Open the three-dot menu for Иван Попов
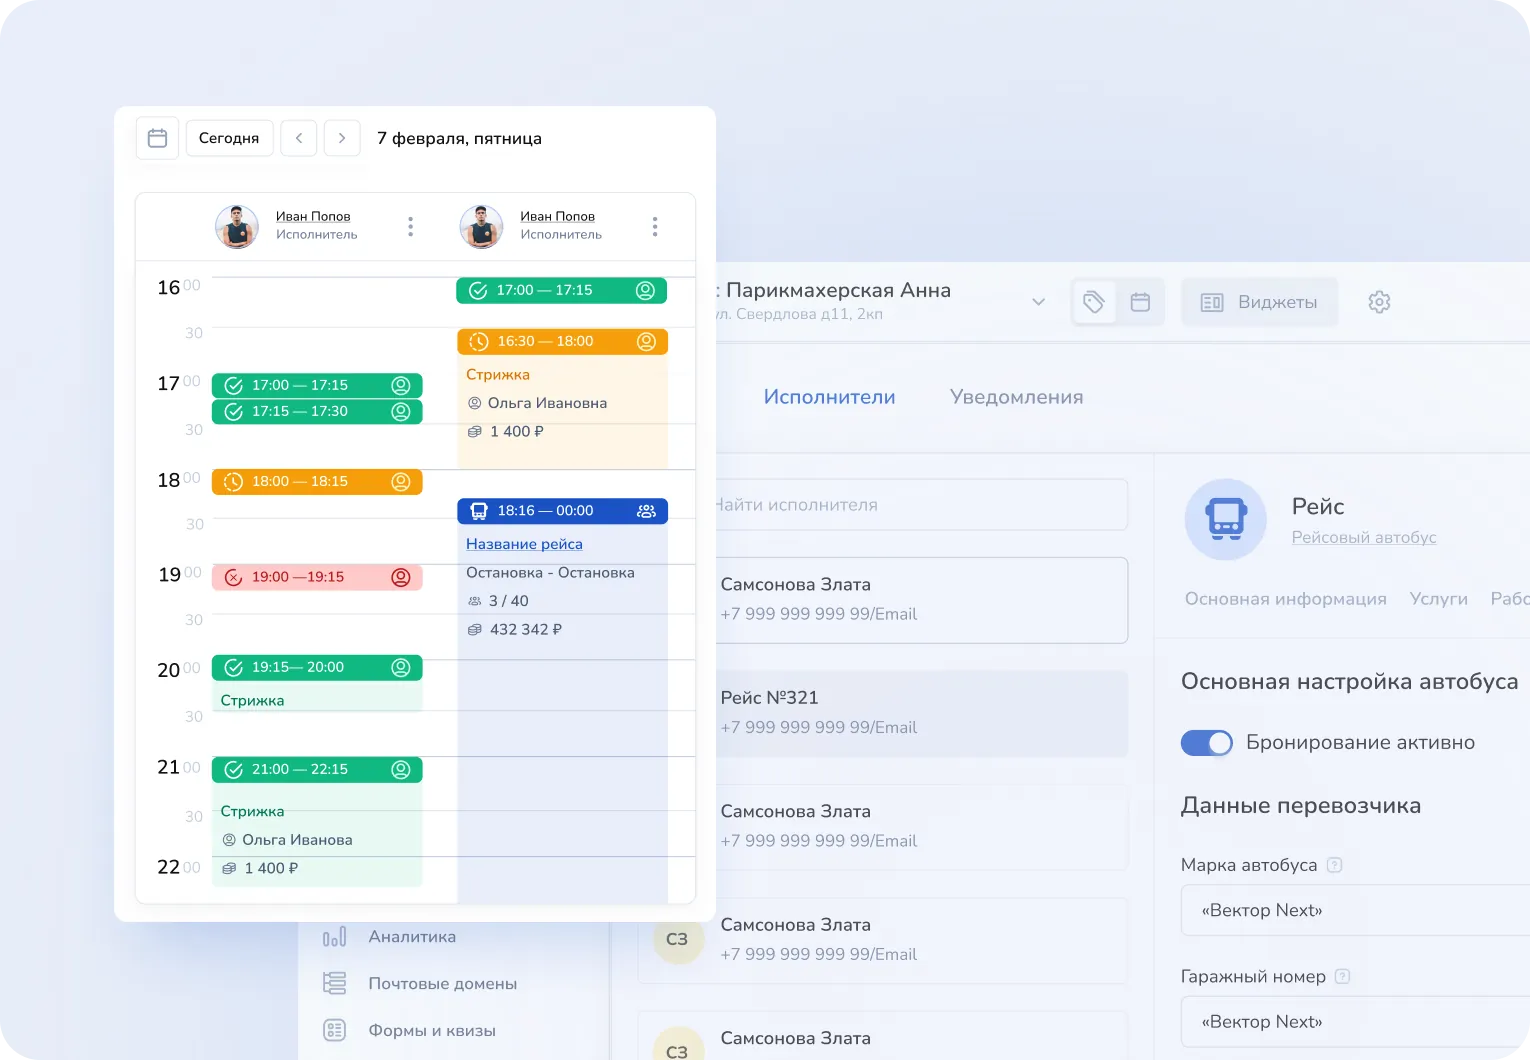The image size is (1530, 1060). pyautogui.click(x=410, y=226)
